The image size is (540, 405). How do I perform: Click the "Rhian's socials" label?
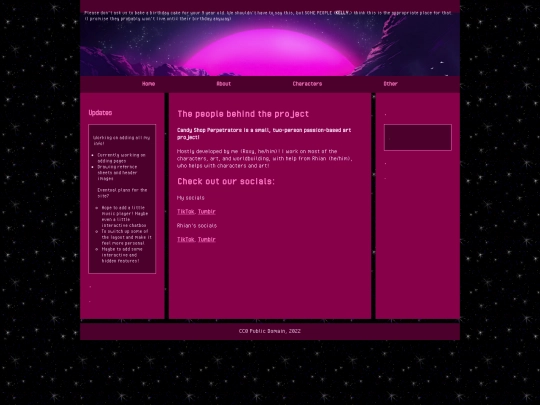pyautogui.click(x=197, y=226)
